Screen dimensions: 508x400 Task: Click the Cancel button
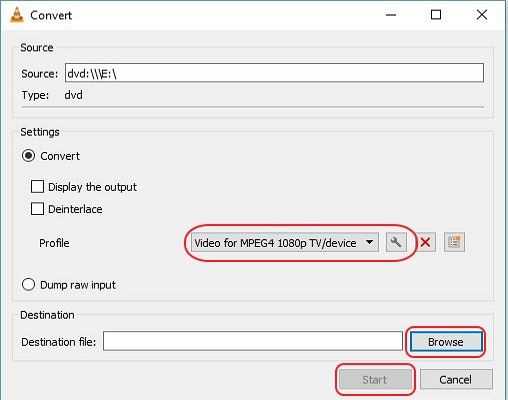456,379
